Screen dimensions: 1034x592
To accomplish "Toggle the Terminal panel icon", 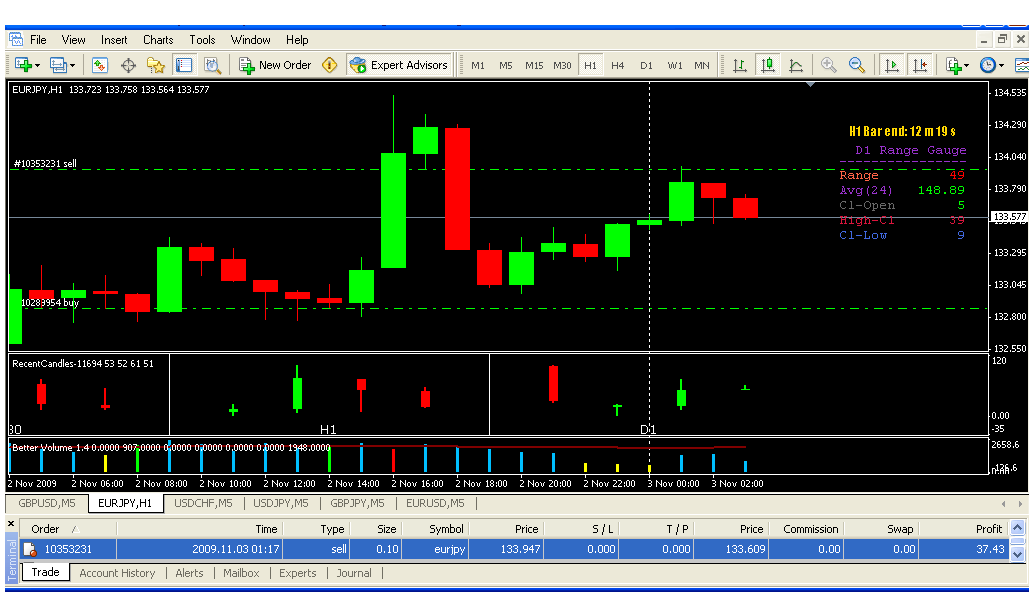I will (x=184, y=65).
